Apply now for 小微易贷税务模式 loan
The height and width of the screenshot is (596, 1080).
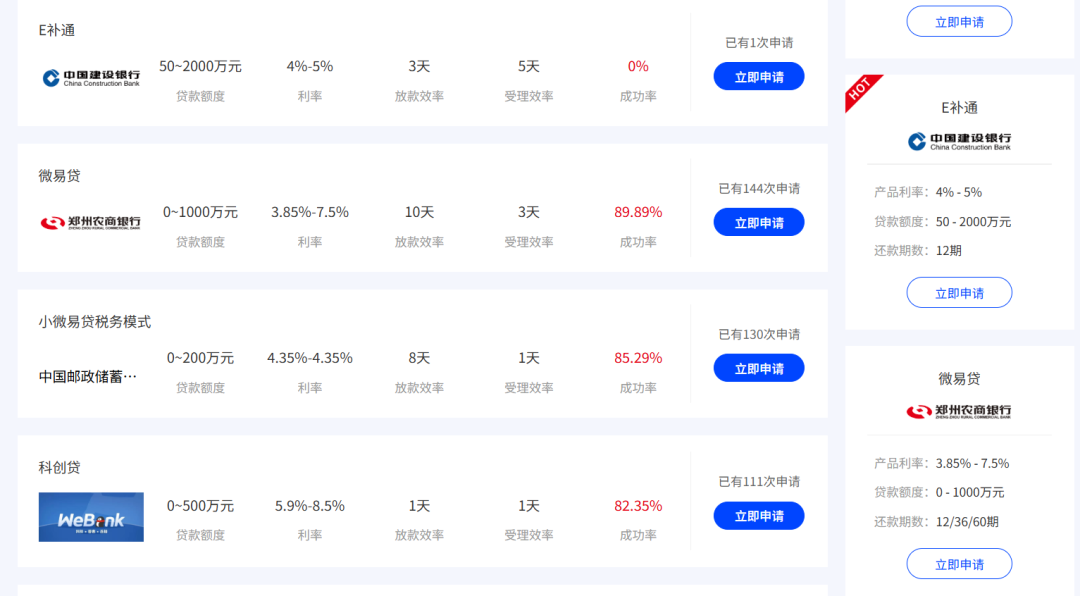click(x=759, y=368)
